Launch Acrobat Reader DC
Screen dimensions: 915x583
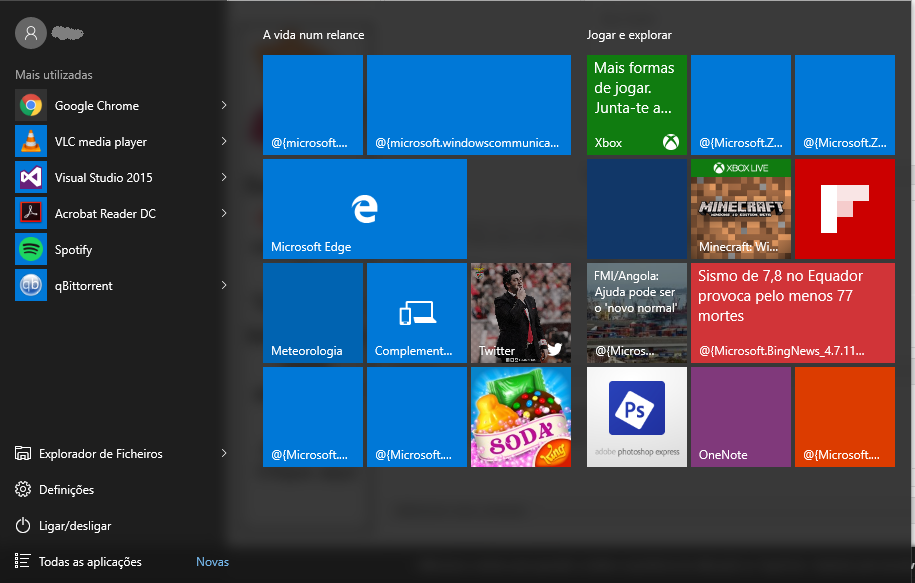(121, 214)
